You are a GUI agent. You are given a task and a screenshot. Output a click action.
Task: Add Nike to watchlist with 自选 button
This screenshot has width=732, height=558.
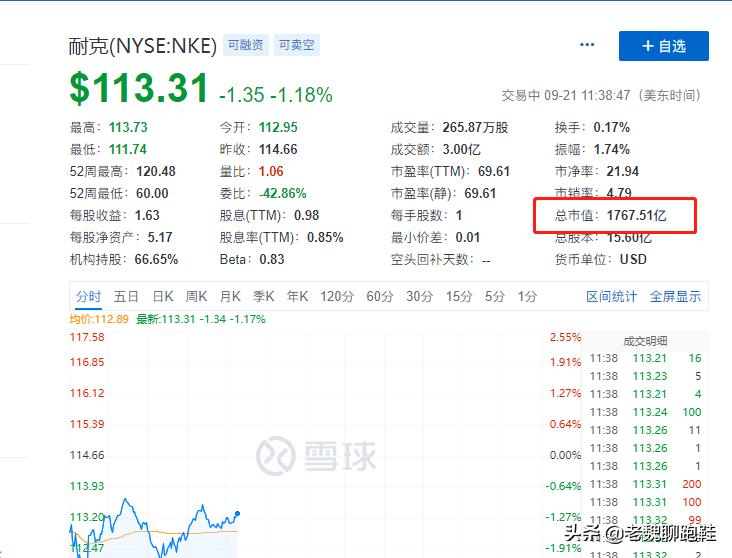tap(663, 46)
